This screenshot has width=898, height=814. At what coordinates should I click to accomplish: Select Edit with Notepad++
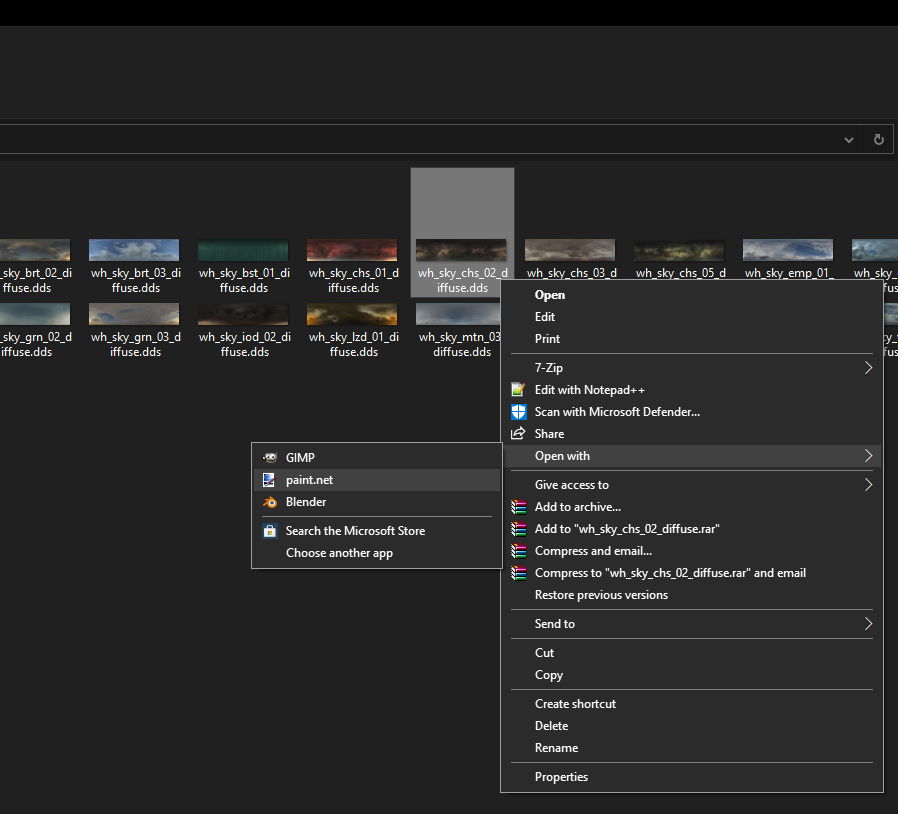point(692,390)
